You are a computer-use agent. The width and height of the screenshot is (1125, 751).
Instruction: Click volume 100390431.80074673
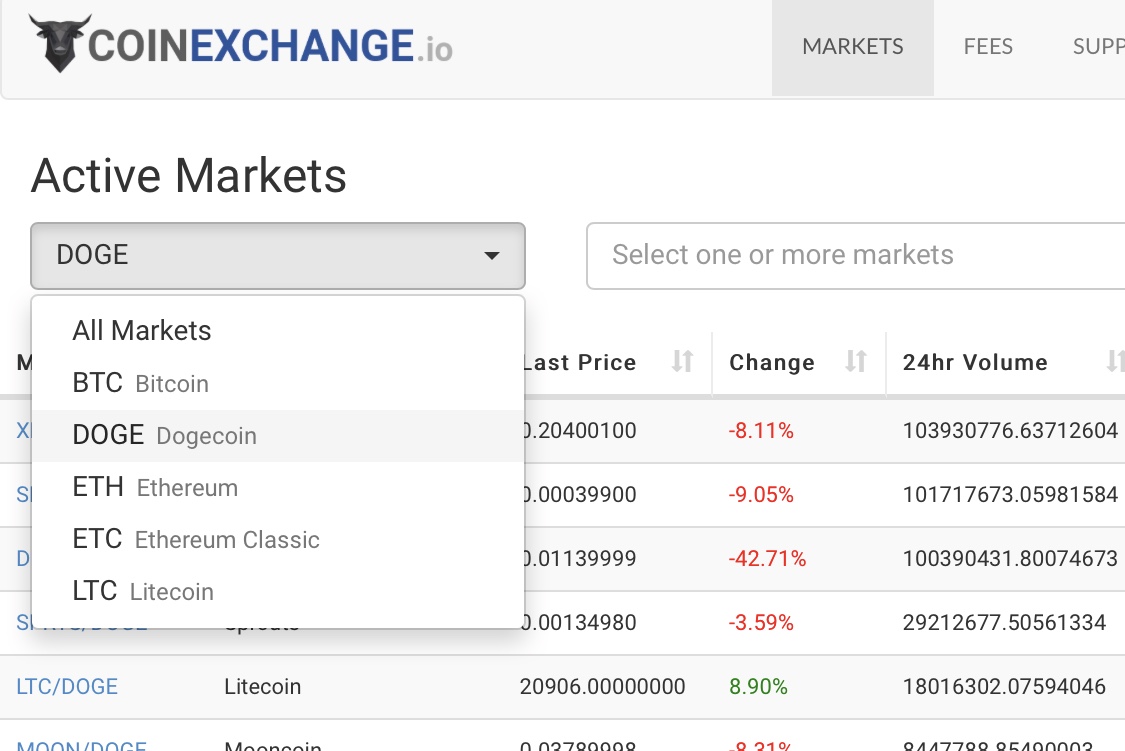point(1010,558)
